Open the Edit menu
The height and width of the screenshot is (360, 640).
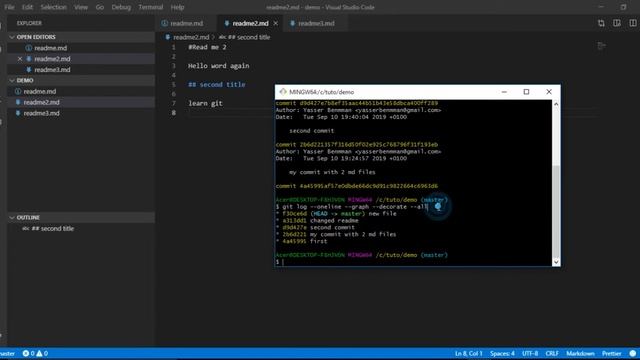[x=27, y=7]
